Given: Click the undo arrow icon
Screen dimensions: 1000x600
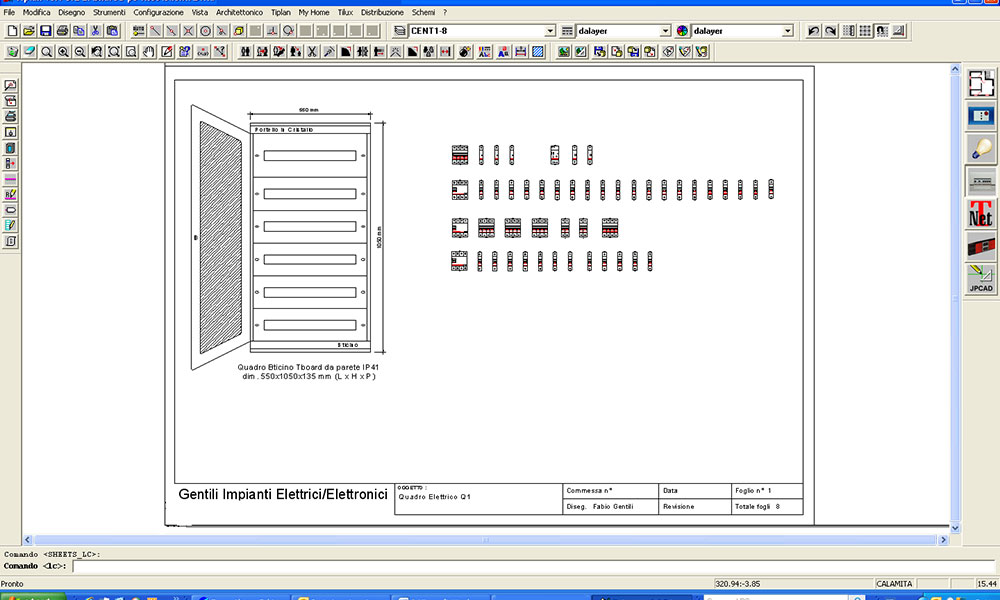Looking at the screenshot, I should (813, 31).
